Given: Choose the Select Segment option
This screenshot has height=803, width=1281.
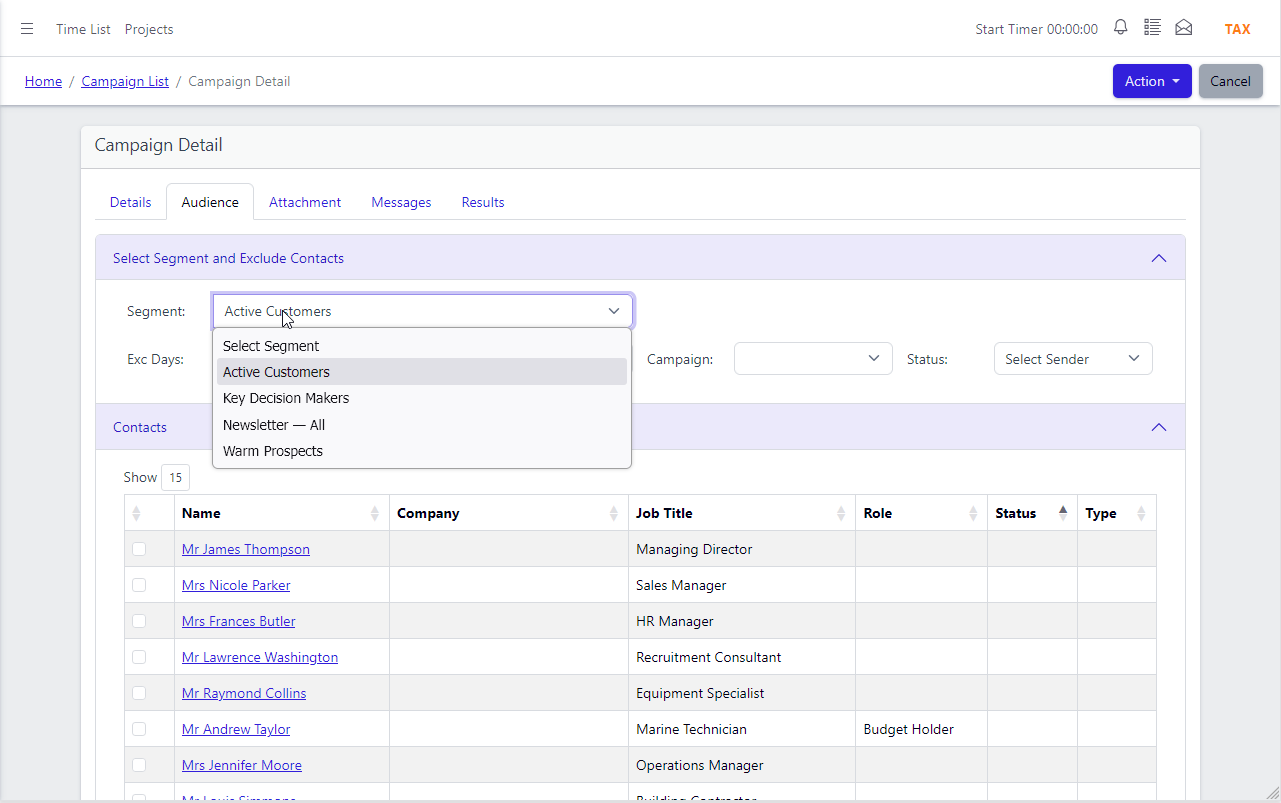Looking at the screenshot, I should click(x=422, y=346).
